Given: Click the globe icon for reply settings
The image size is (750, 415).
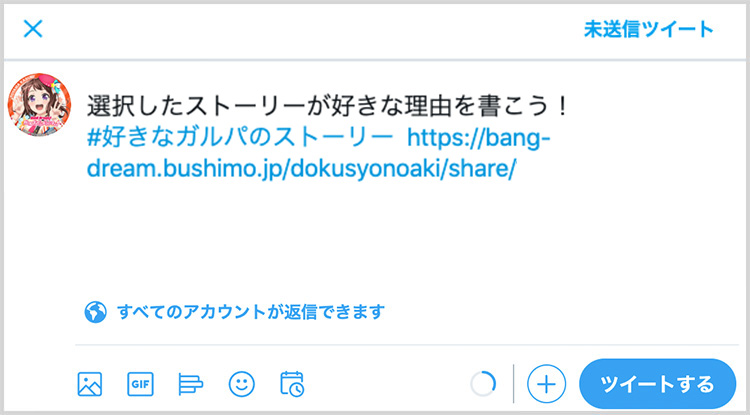Looking at the screenshot, I should [96, 312].
